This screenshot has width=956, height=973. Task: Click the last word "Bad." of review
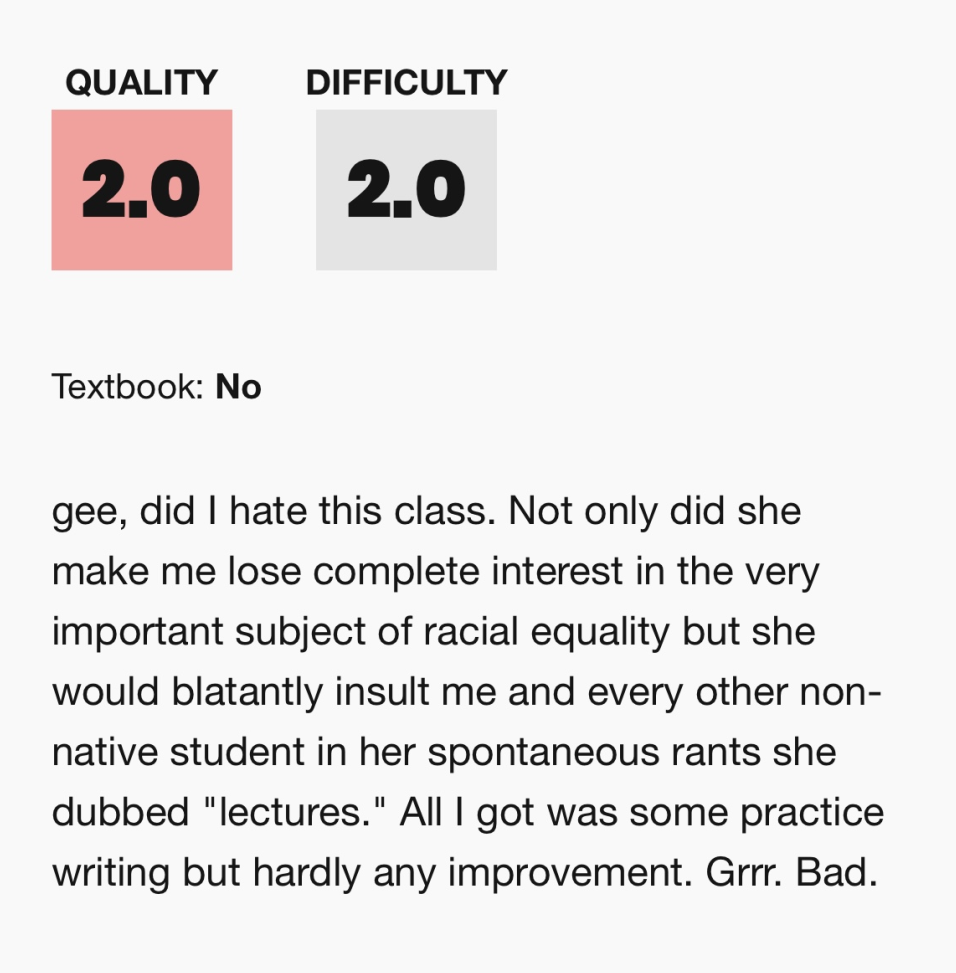(x=836, y=872)
